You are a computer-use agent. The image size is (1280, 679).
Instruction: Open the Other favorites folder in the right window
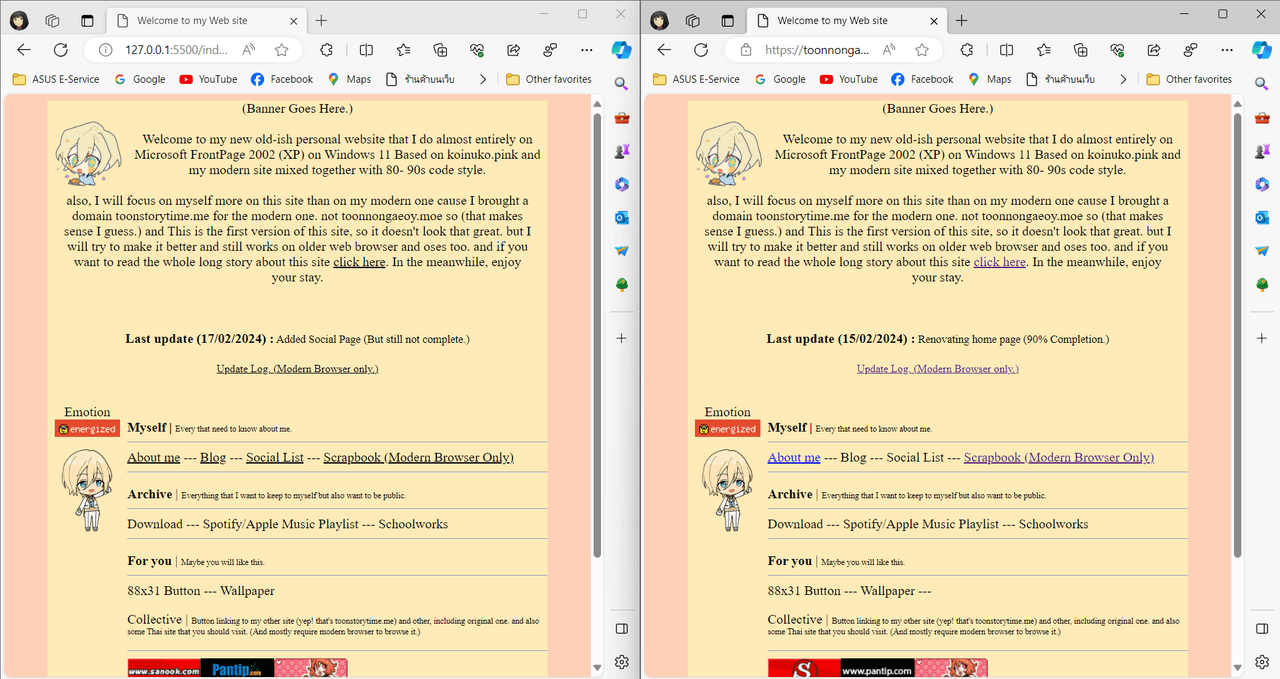click(x=1189, y=79)
